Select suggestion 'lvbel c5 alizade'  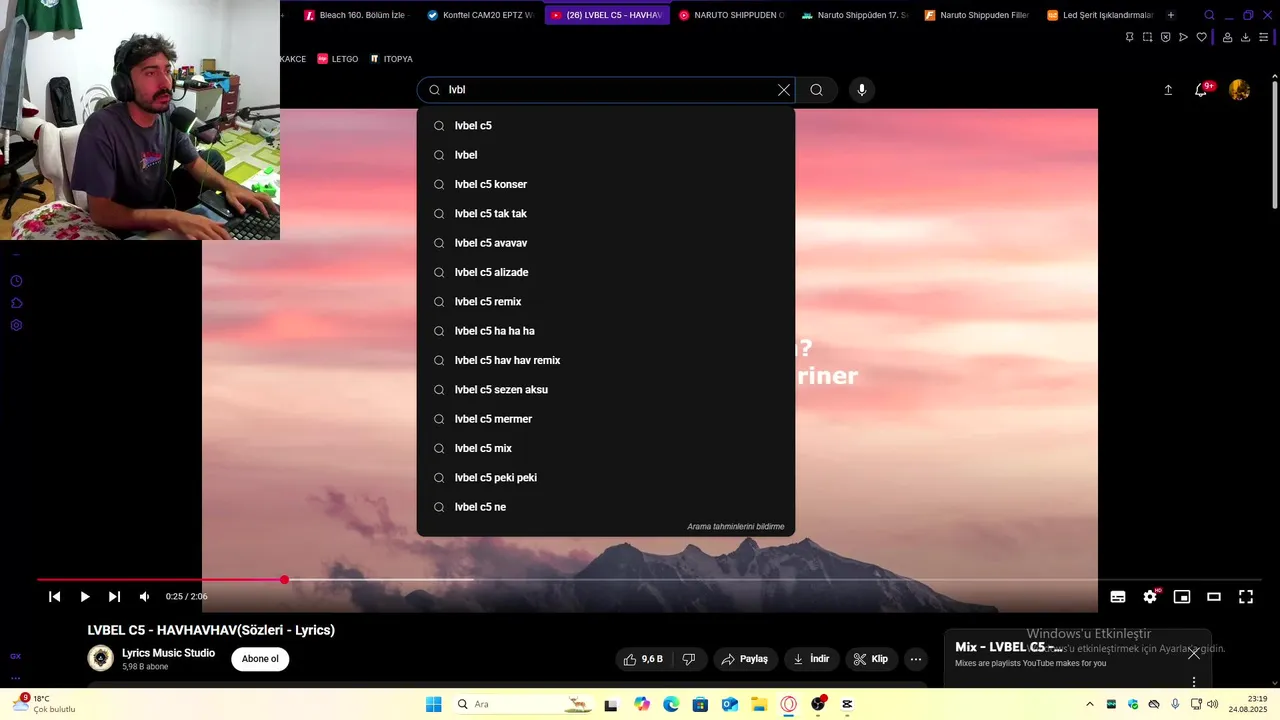(x=606, y=272)
